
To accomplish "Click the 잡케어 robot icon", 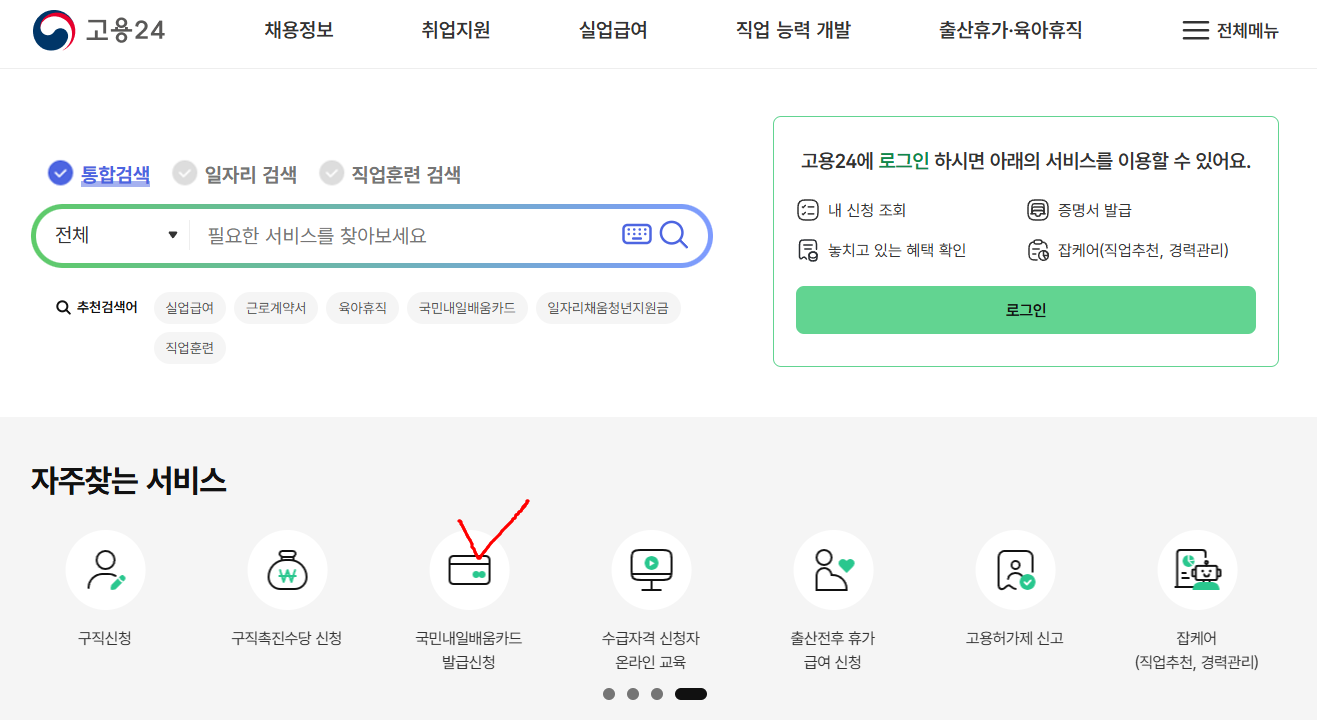I will point(1197,570).
